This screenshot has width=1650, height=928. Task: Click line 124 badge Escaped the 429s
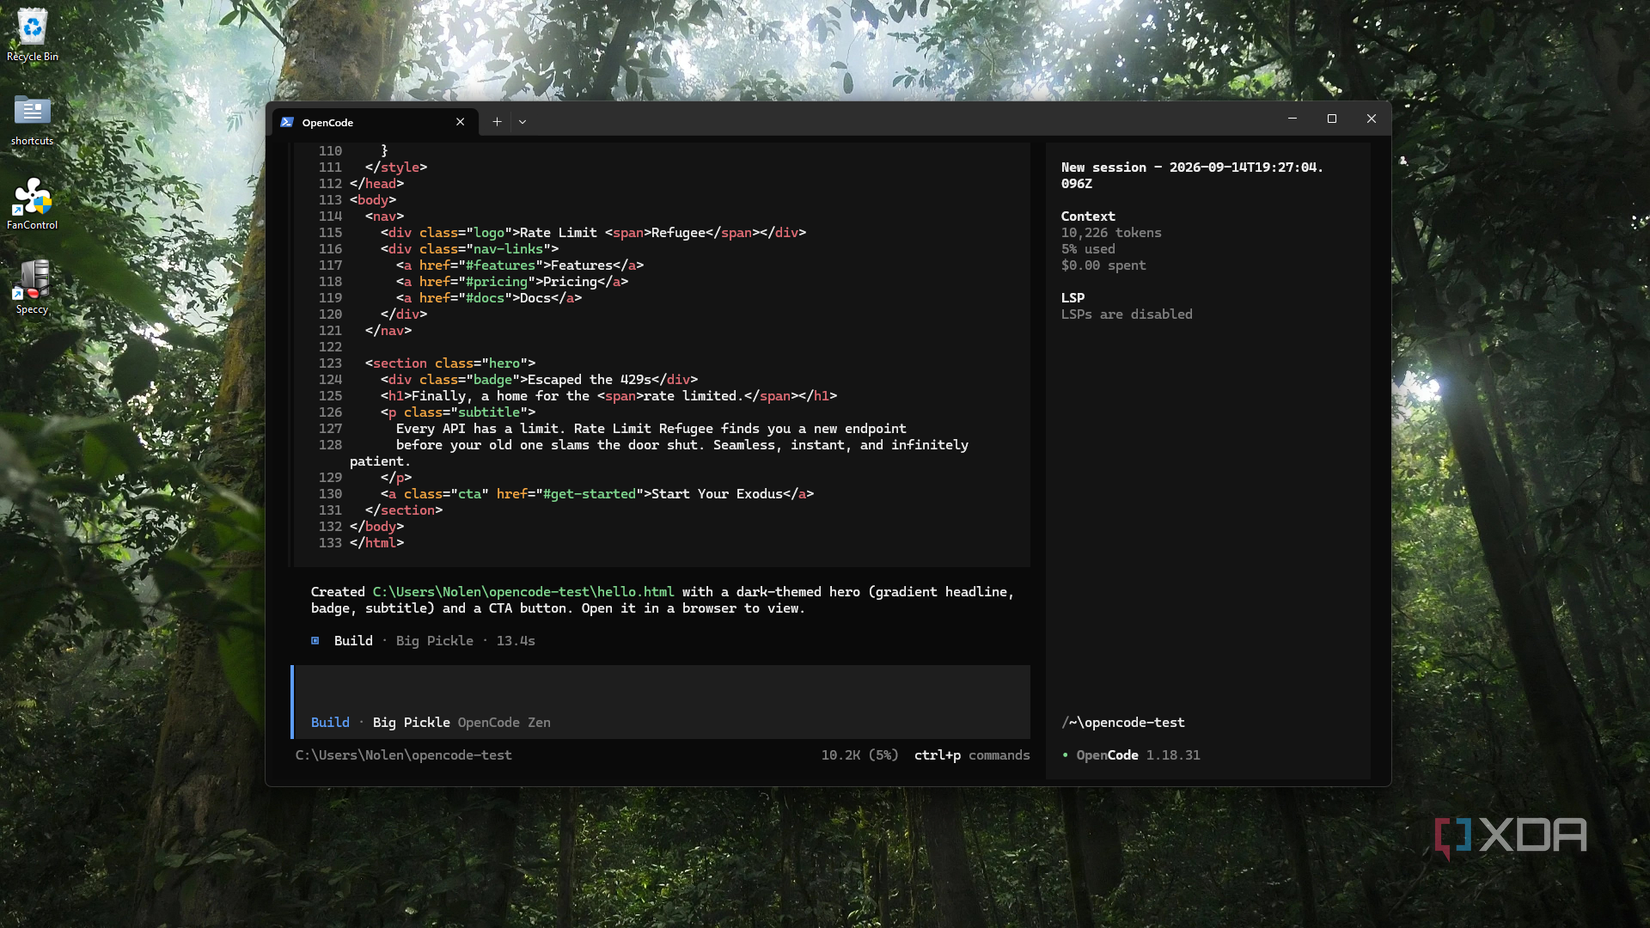[539, 380]
